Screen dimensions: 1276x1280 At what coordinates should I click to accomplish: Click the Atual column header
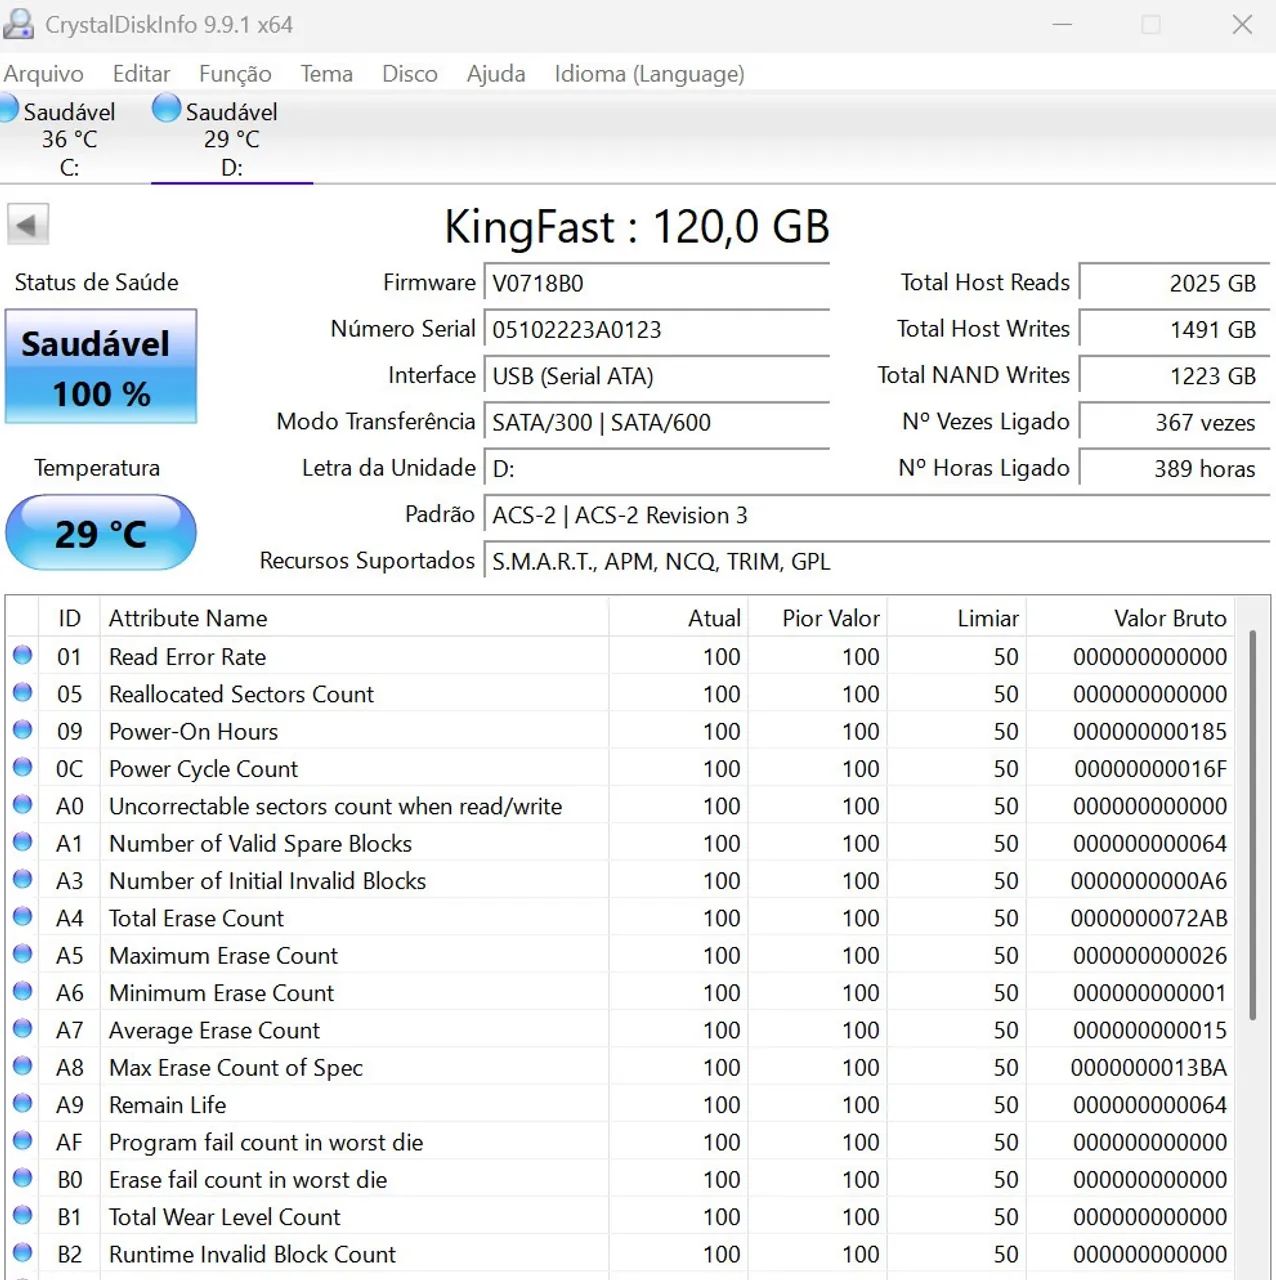click(x=678, y=618)
